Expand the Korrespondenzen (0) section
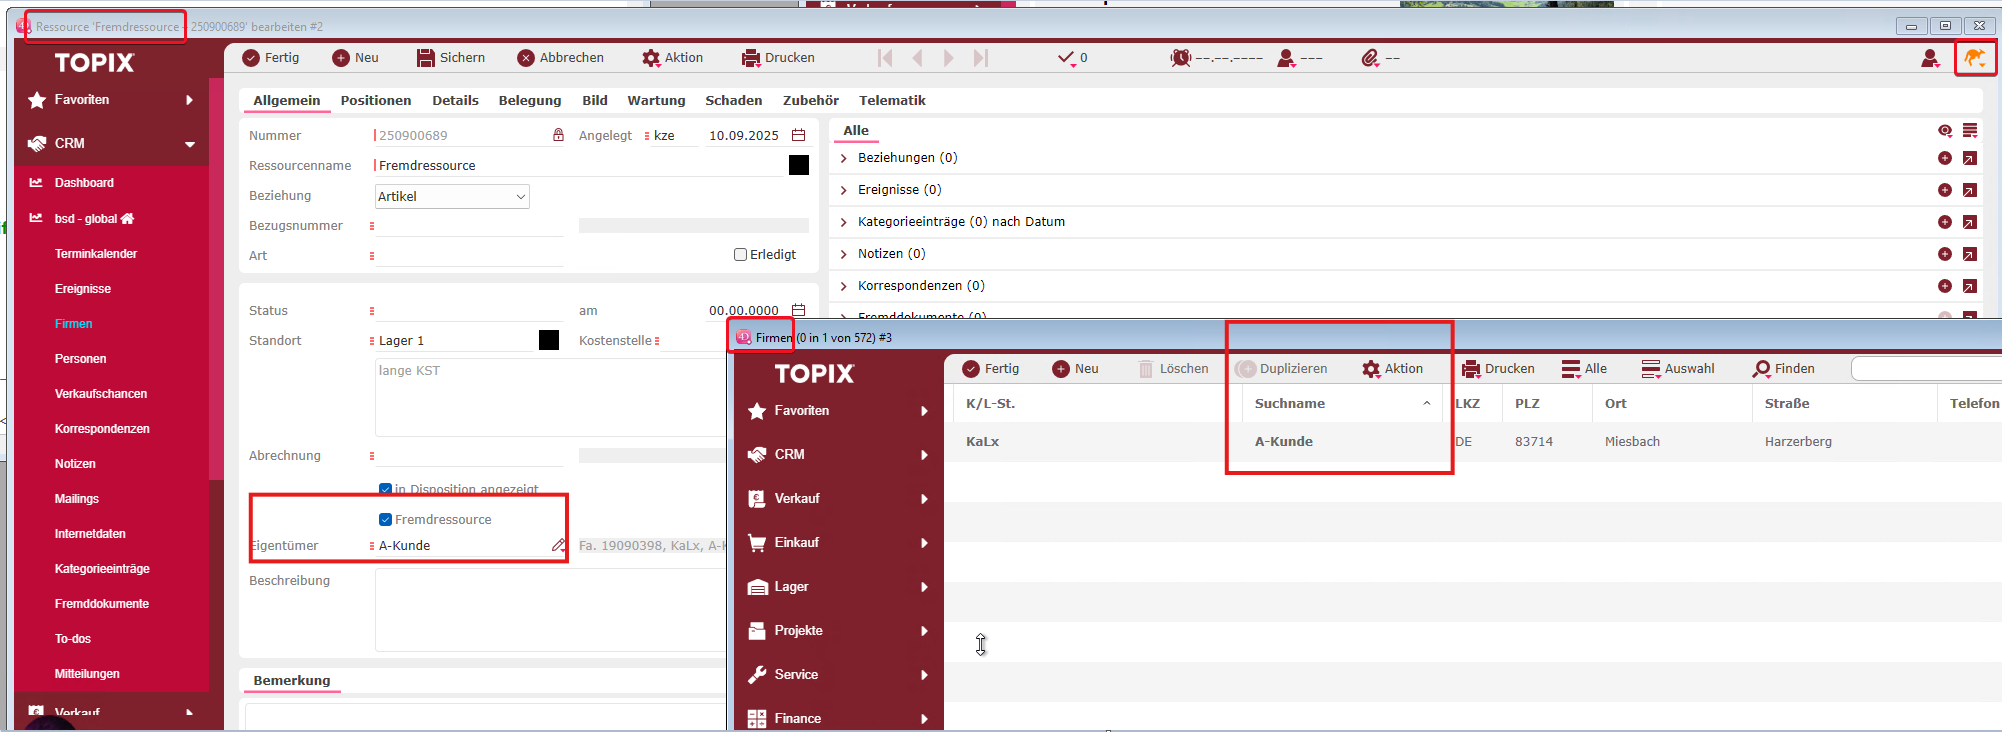 click(844, 286)
